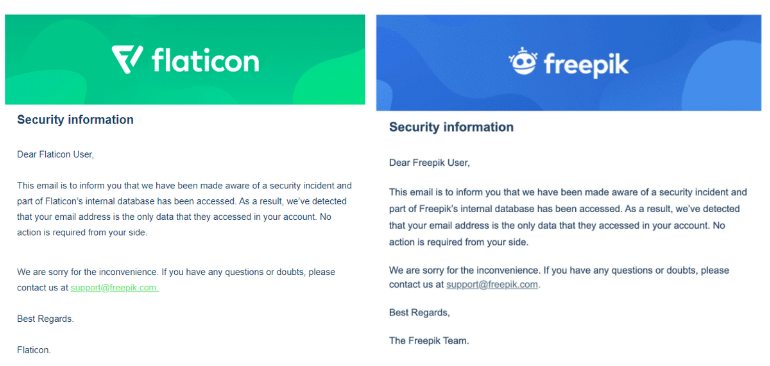Viewport: 770px width, 366px height.
Task: Open the green support@freepik.com link
Action: [x=114, y=288]
